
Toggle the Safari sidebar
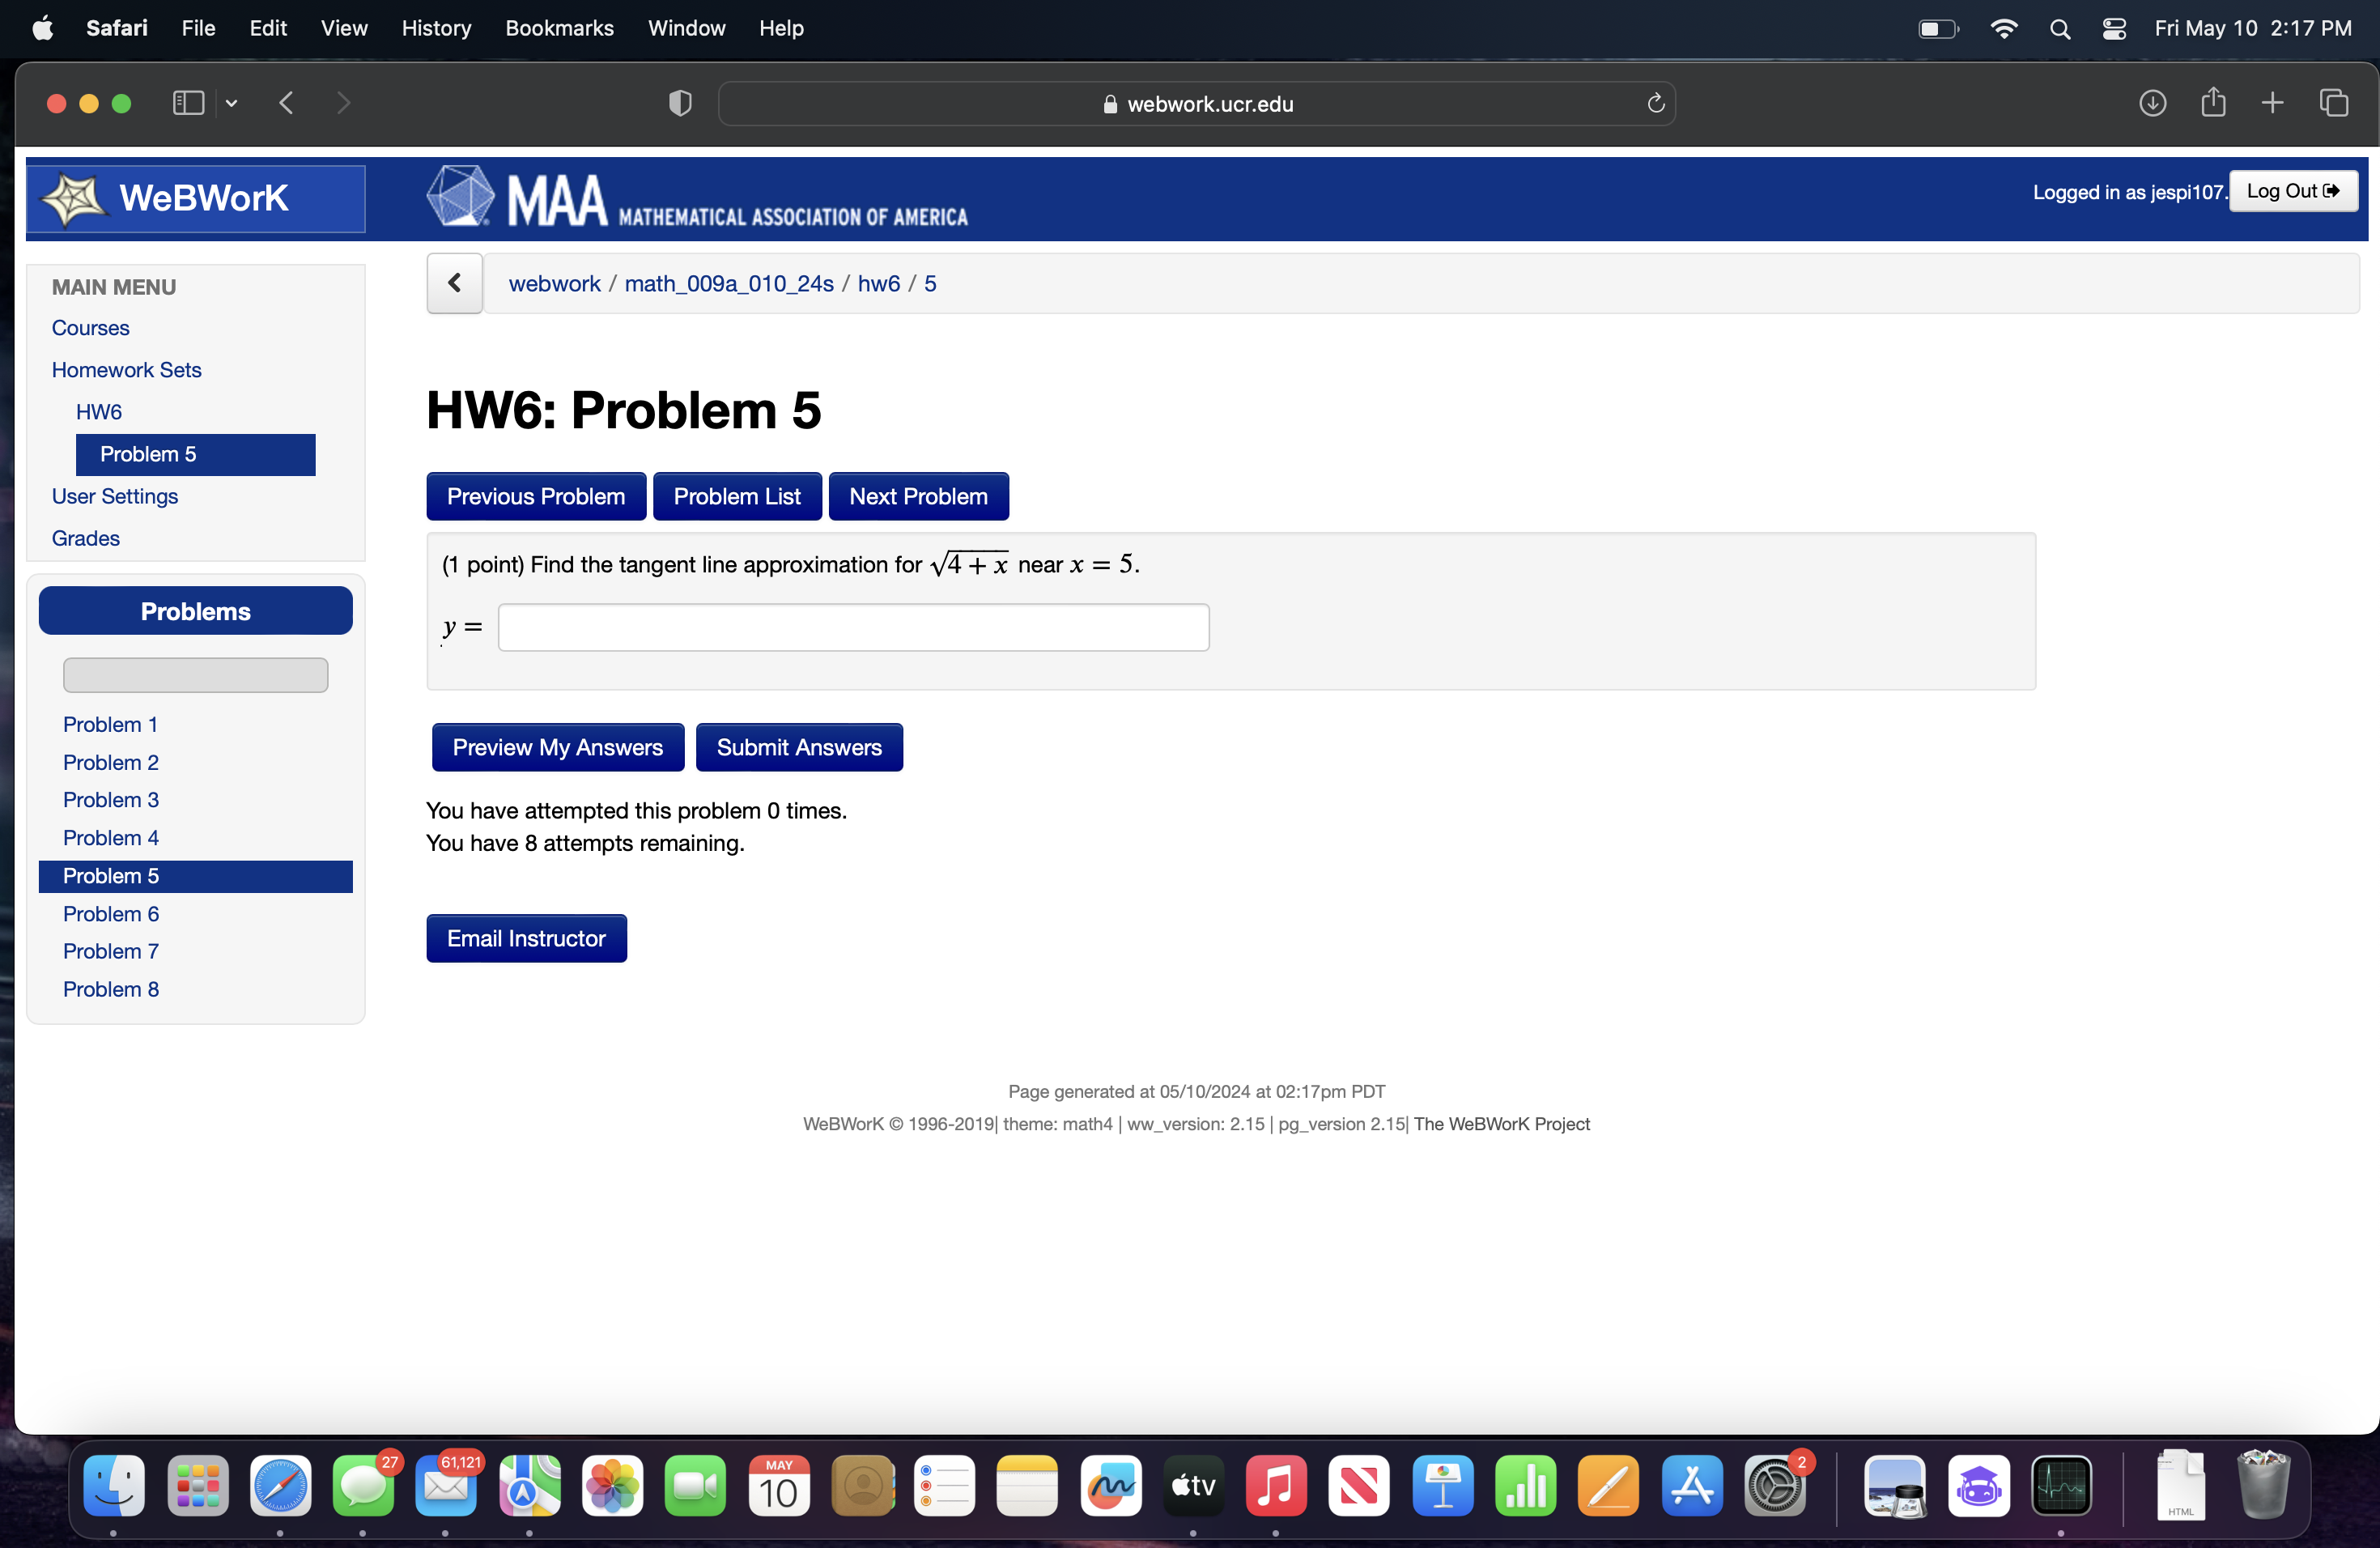pos(188,103)
